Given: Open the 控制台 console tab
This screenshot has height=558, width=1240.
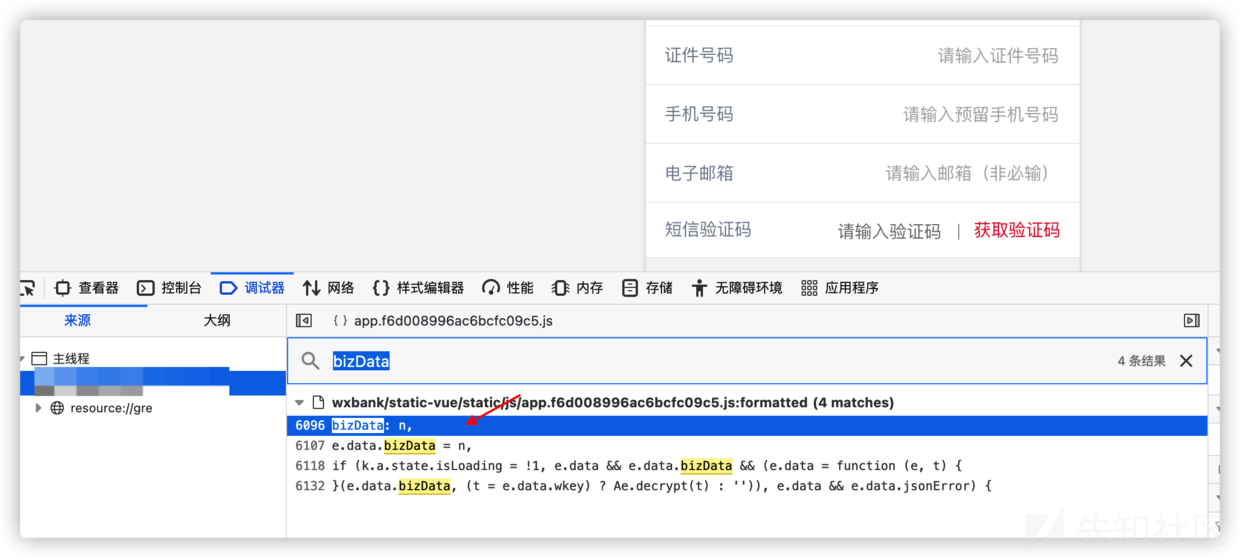Looking at the screenshot, I should (169, 288).
